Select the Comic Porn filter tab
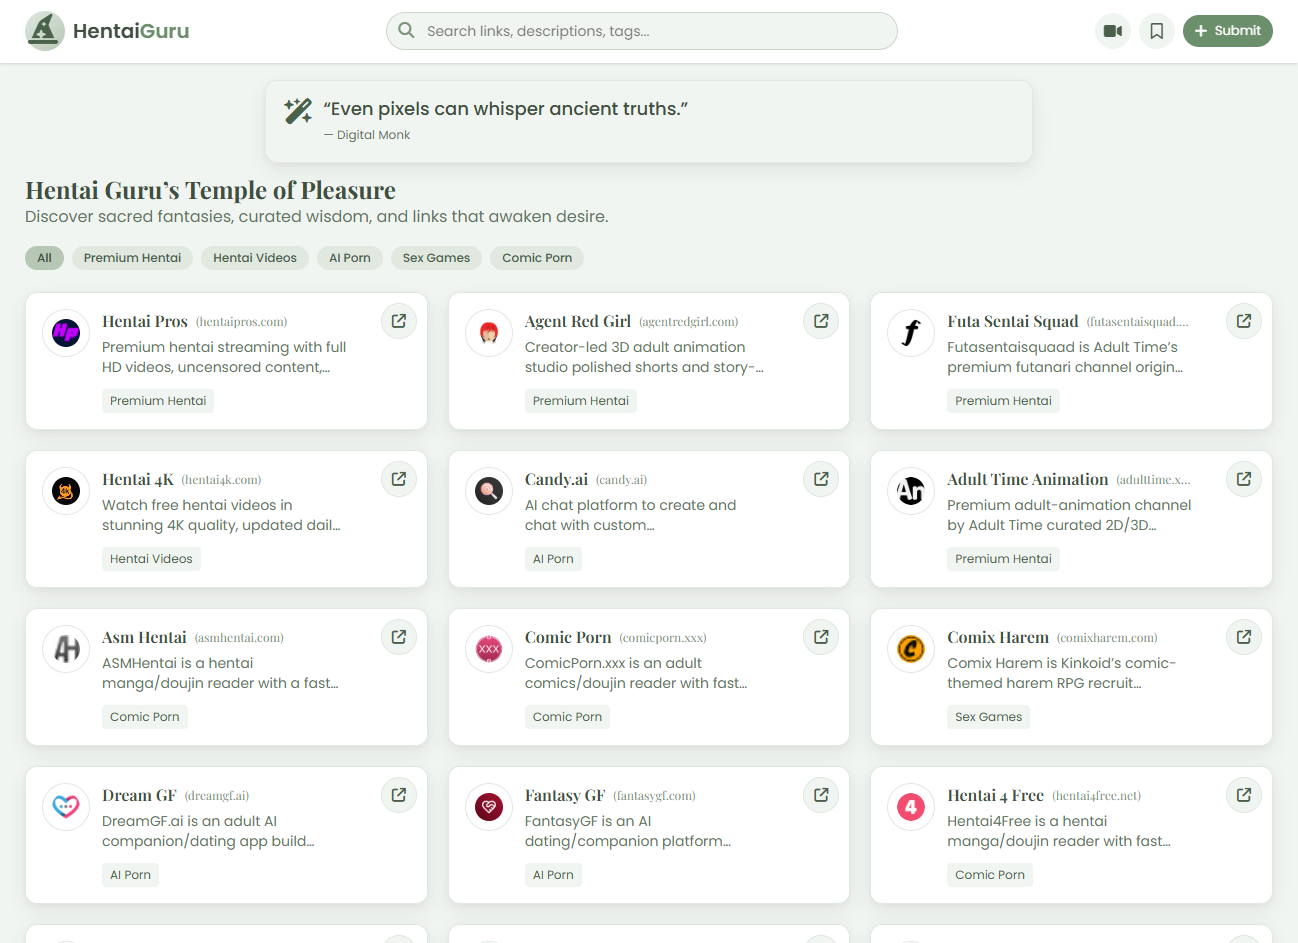Screen dimensions: 1298x943 tap(537, 258)
